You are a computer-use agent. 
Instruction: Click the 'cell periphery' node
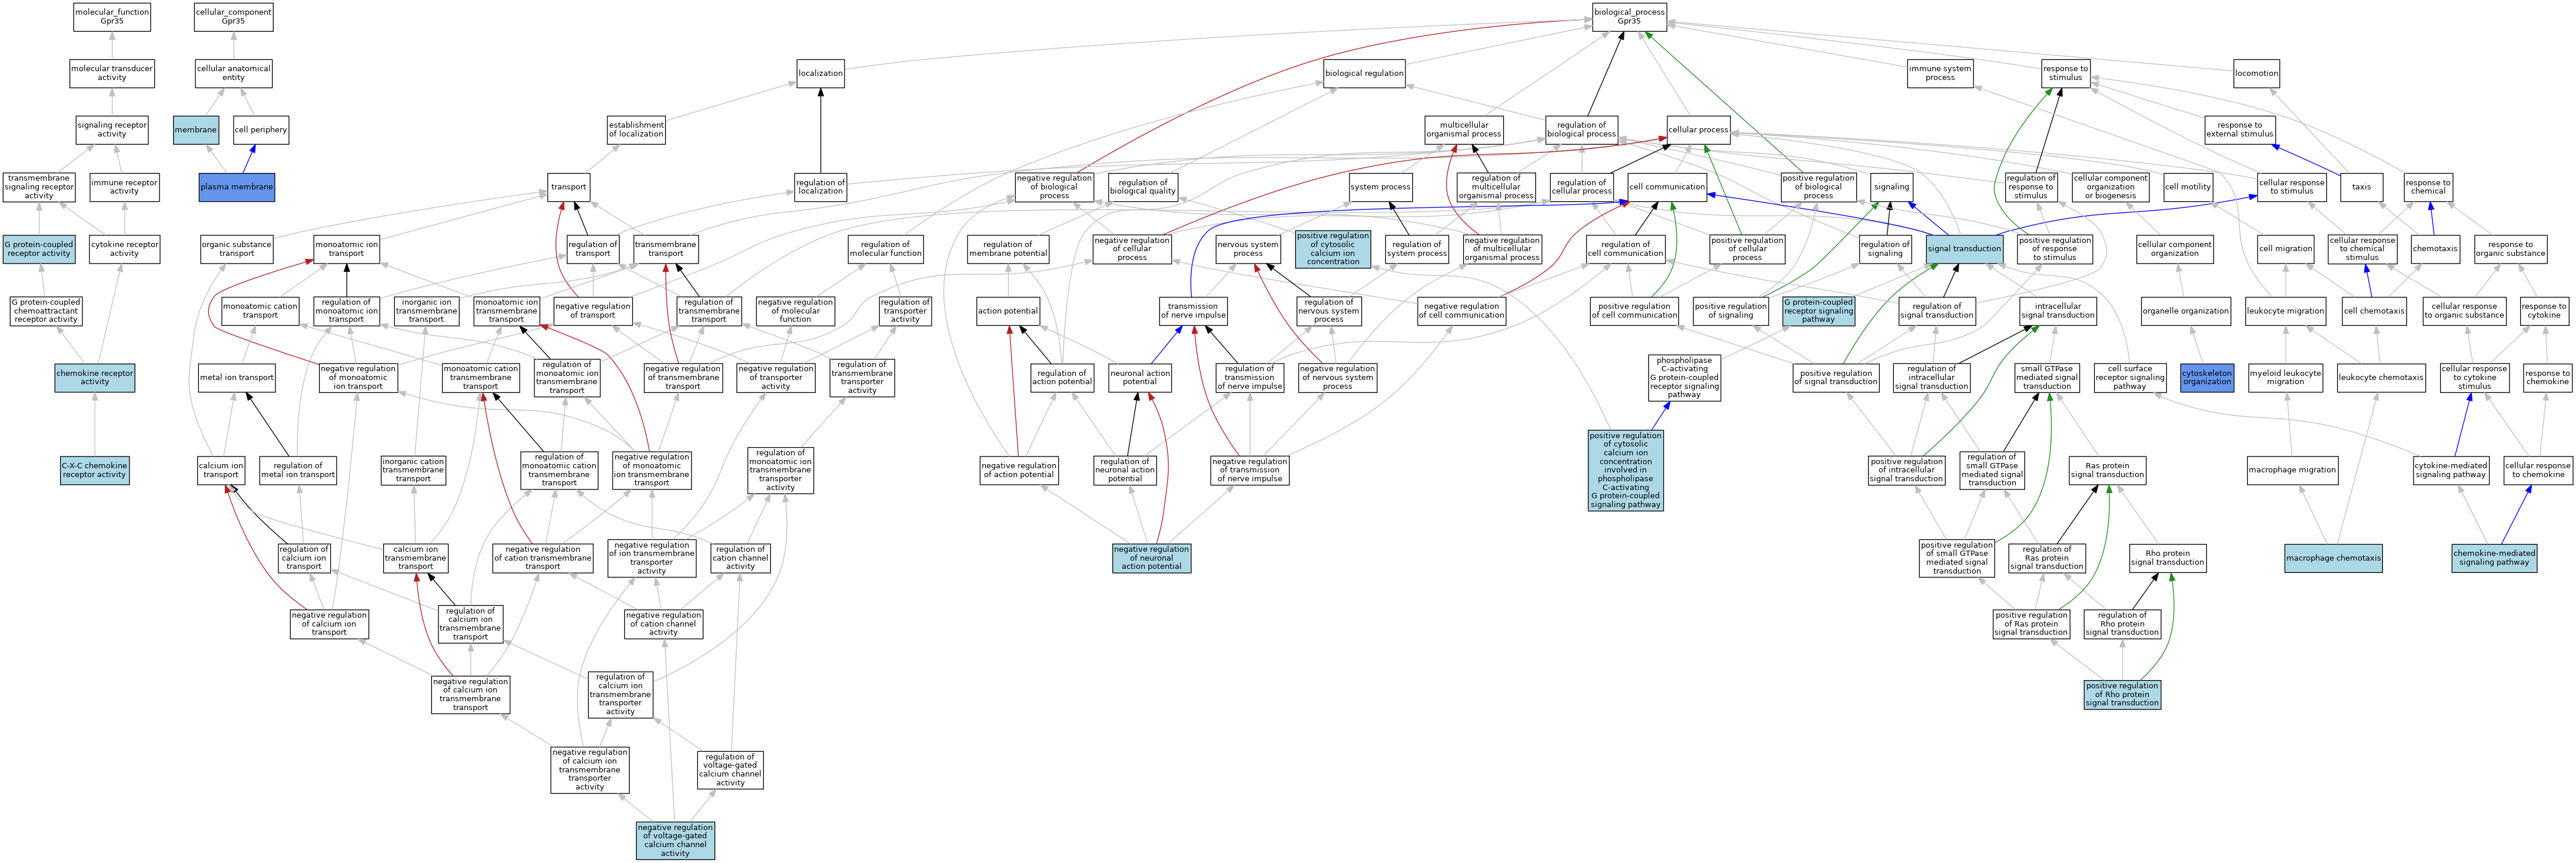point(261,130)
